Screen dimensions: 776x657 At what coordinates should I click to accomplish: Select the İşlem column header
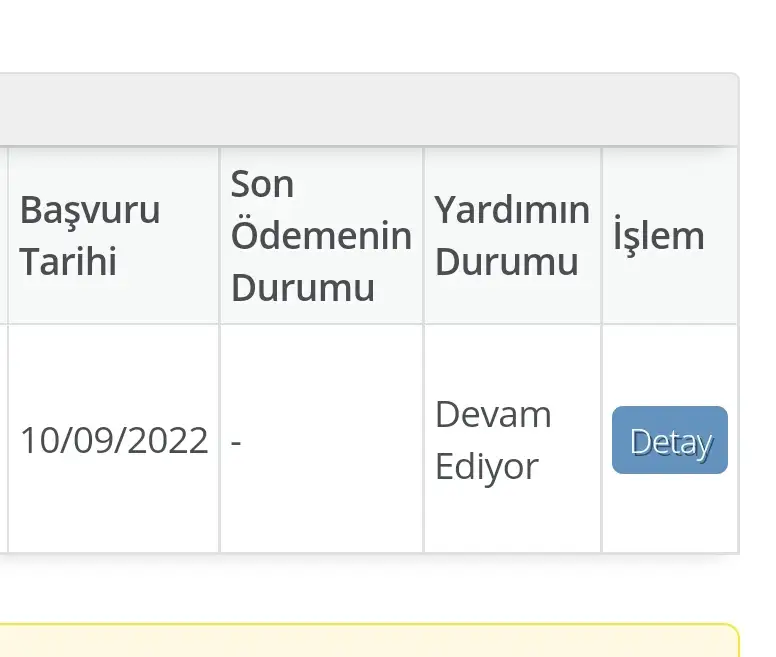point(670,235)
